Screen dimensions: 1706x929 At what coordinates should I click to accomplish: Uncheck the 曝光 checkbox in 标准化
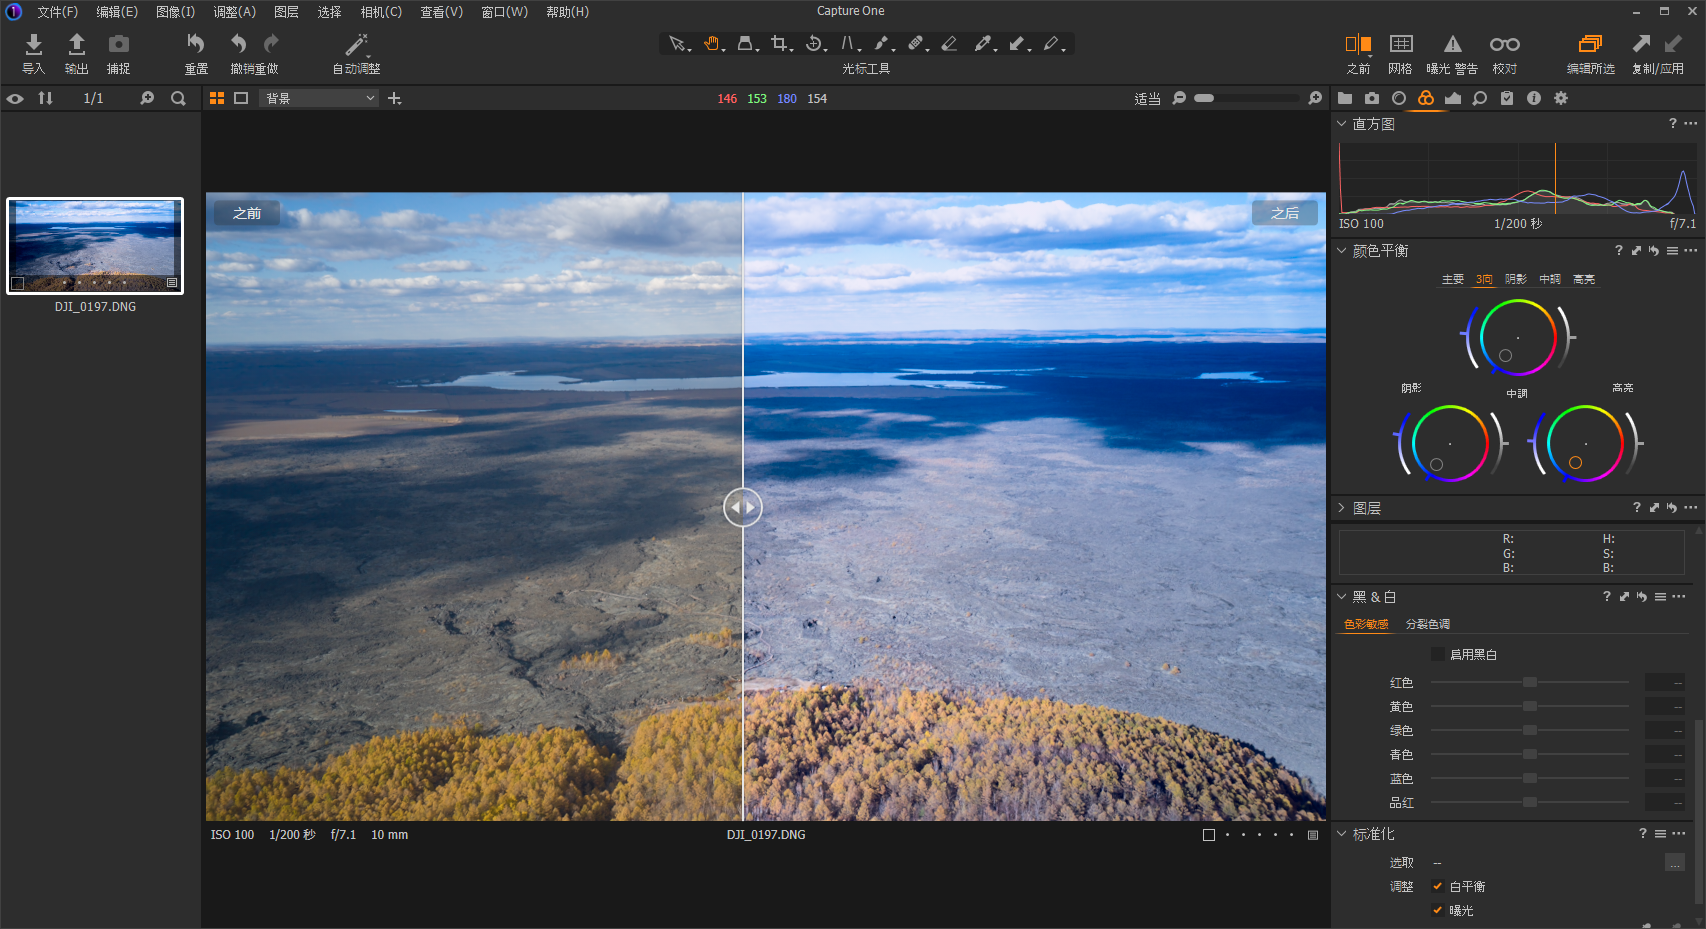[1438, 910]
